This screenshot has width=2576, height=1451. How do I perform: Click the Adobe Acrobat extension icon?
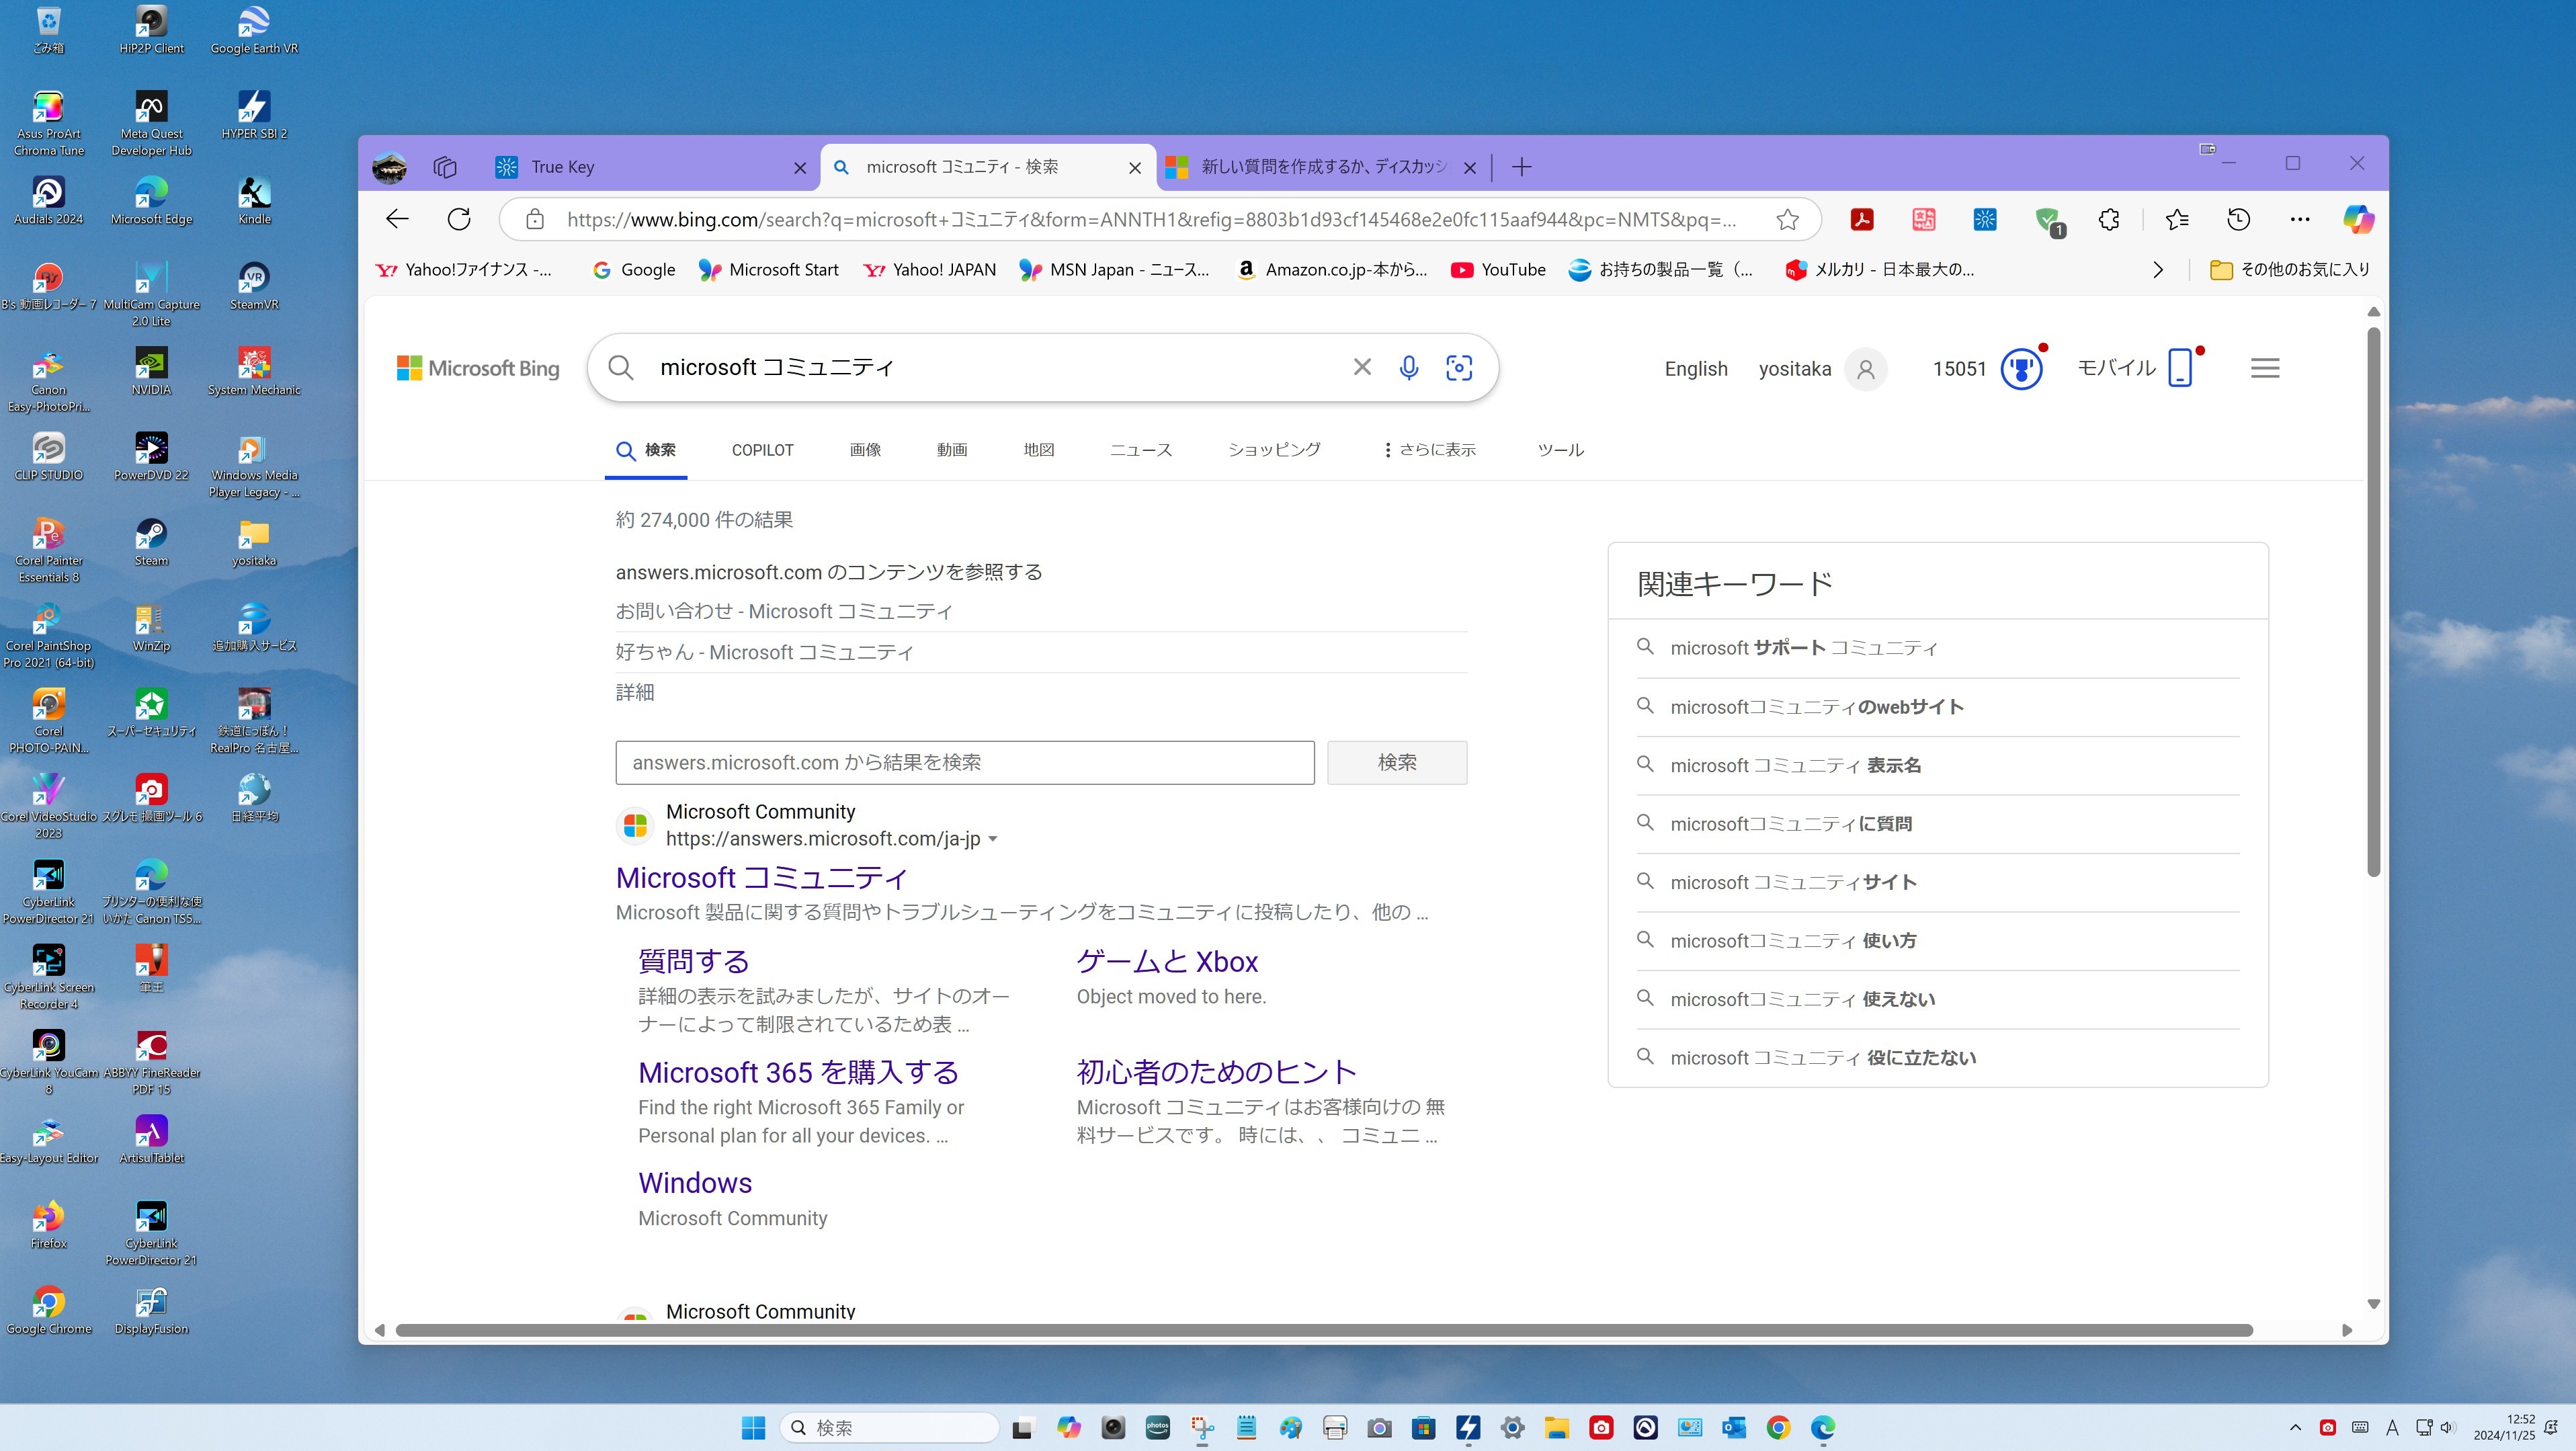[x=1862, y=219]
